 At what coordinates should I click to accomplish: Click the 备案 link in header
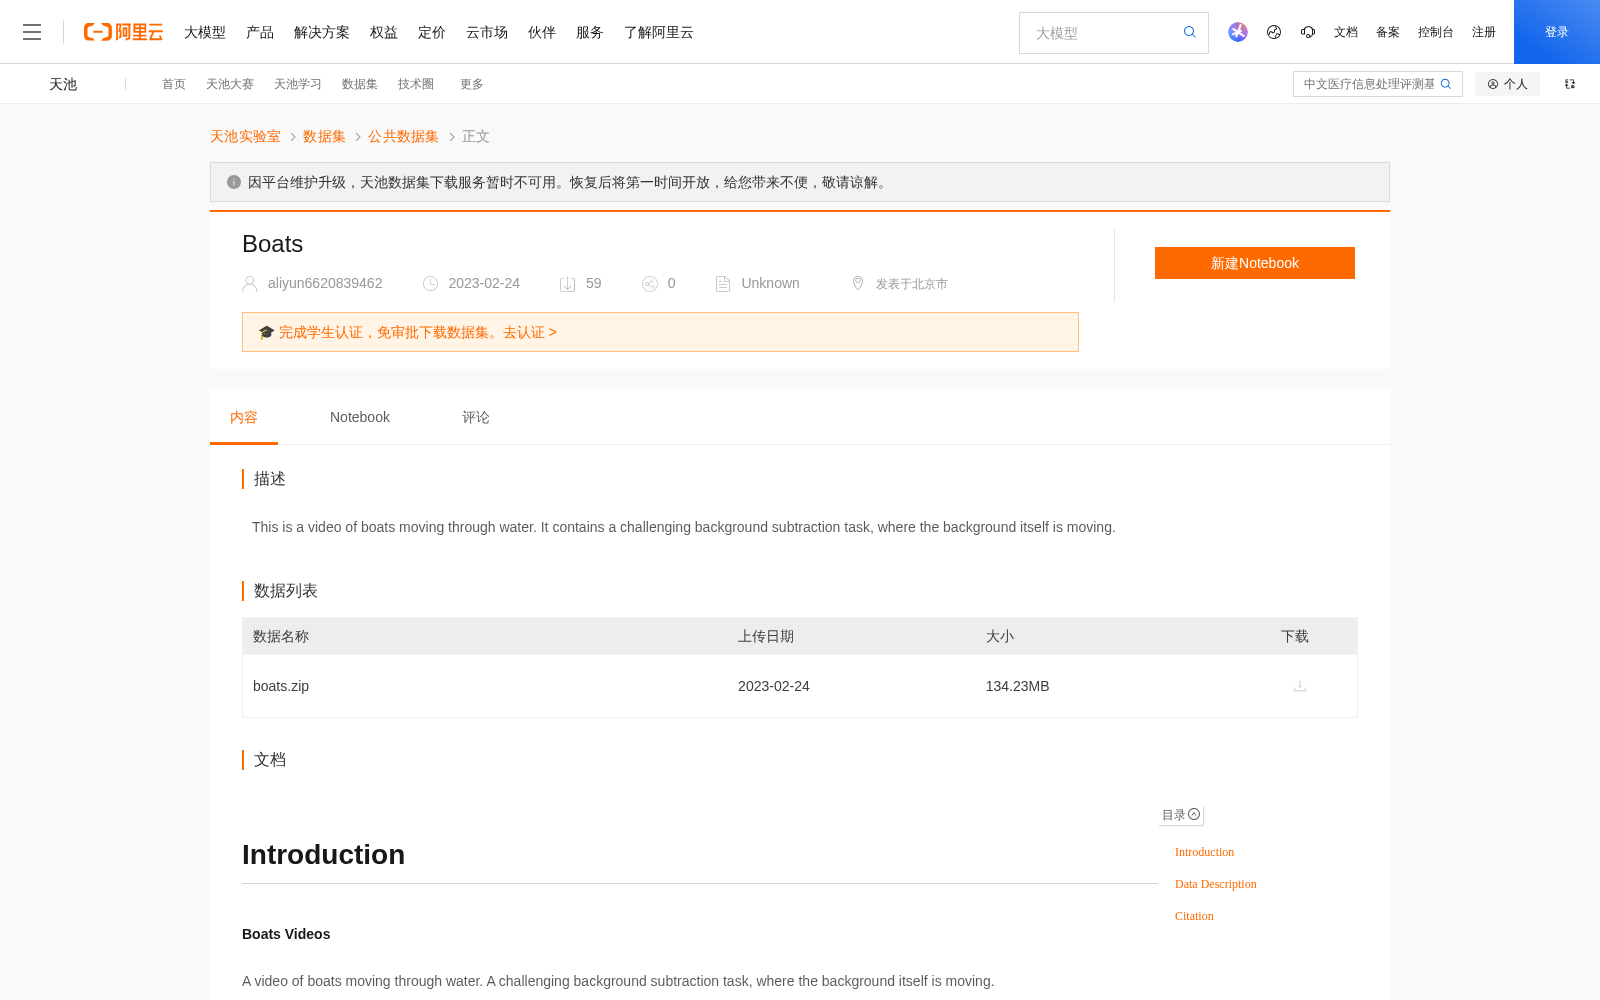[x=1388, y=32]
